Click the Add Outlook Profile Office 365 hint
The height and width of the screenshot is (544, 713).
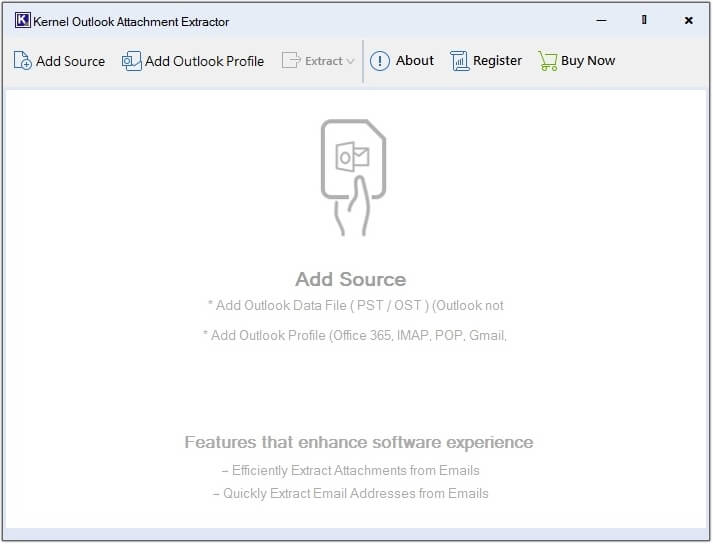355,335
